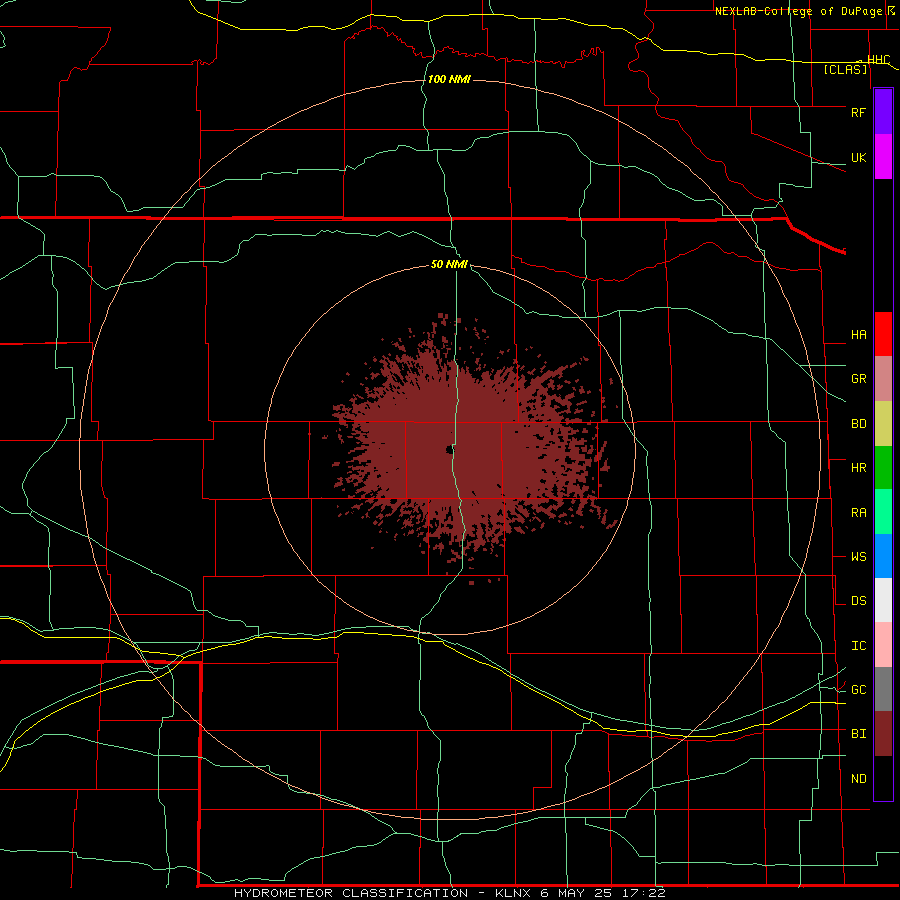
Task: Click the blue WS legend swatch
Action: tap(883, 556)
